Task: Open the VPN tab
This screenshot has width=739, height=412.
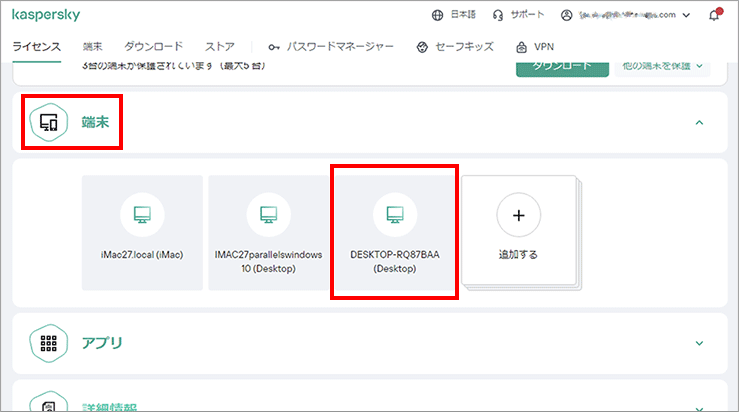Action: (544, 47)
